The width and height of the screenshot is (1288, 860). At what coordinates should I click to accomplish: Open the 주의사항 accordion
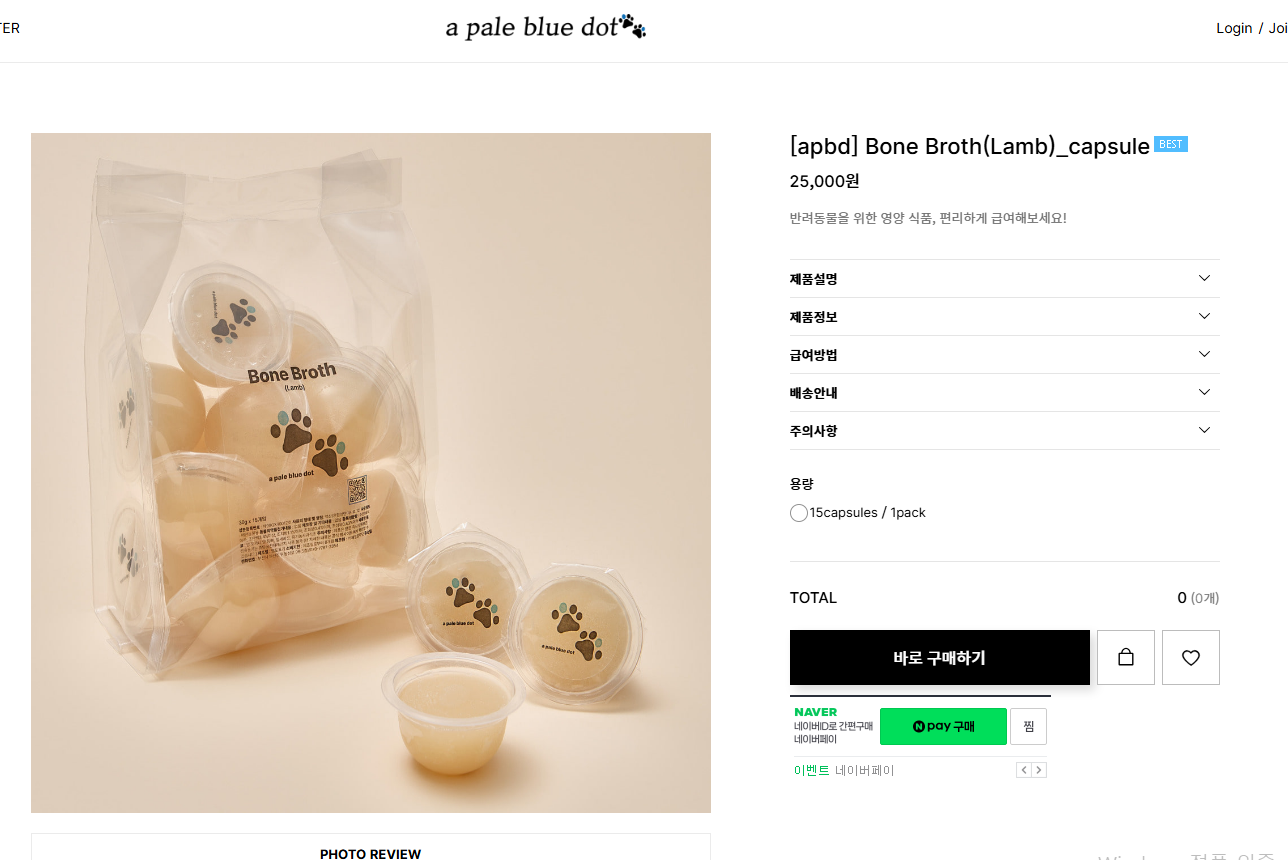coord(1004,431)
